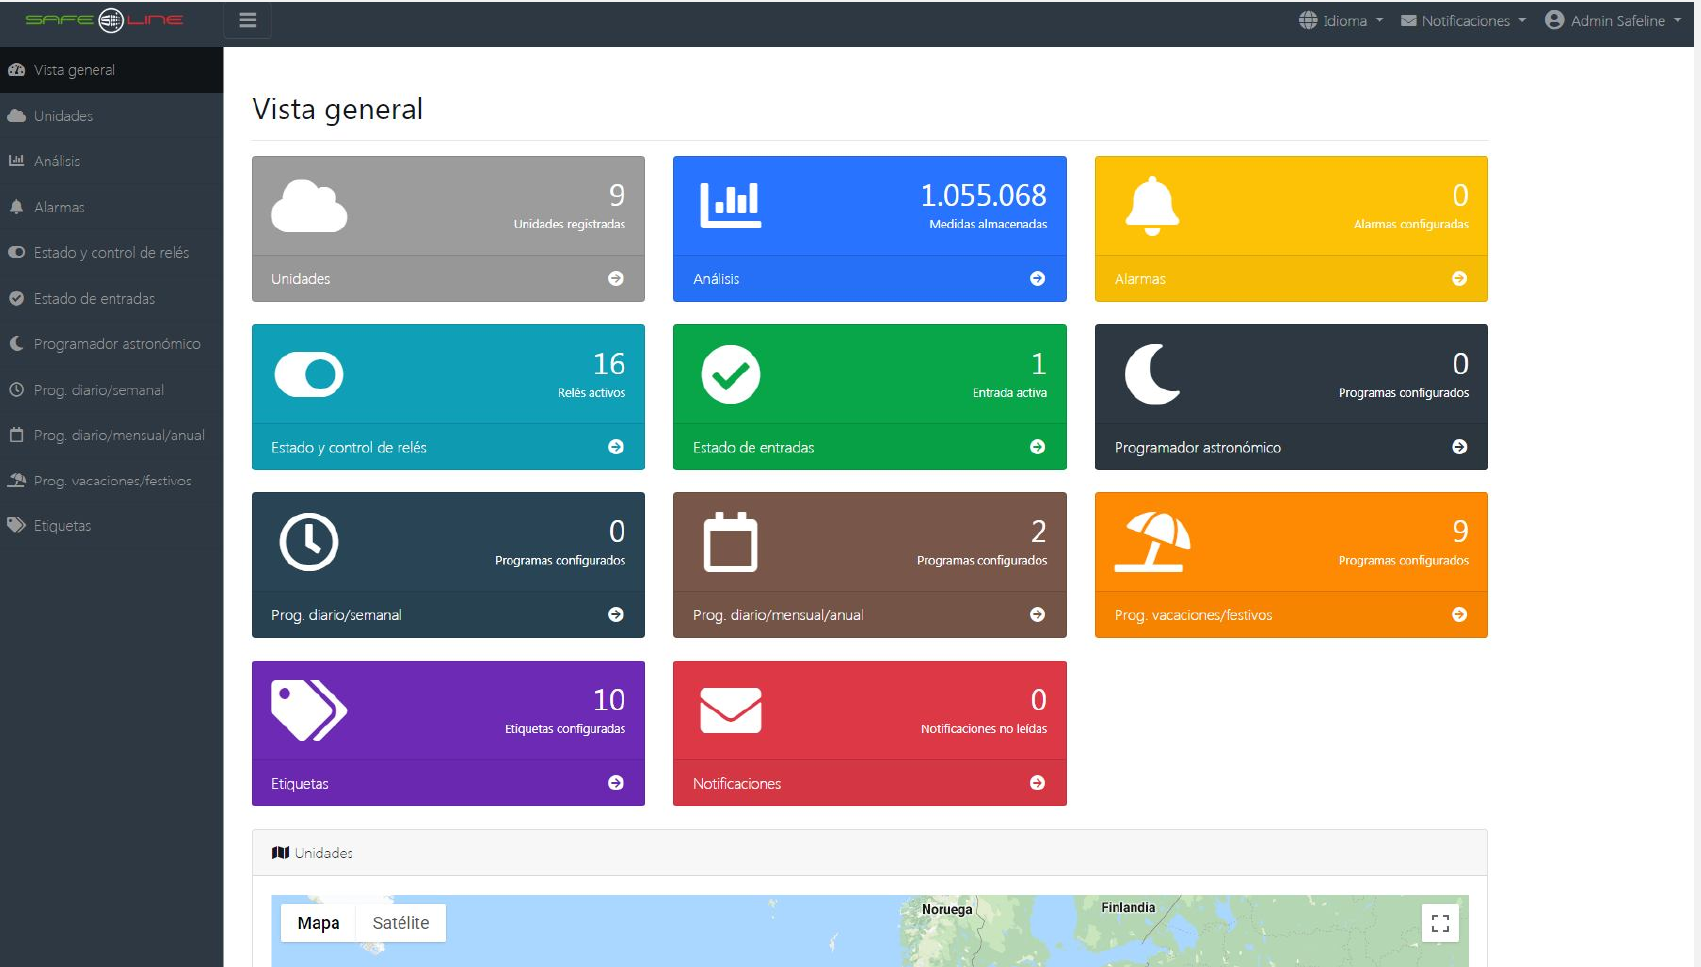Image resolution: width=1701 pixels, height=967 pixels.
Task: Select Programador astronómico in the sidebar
Action: click(x=116, y=344)
